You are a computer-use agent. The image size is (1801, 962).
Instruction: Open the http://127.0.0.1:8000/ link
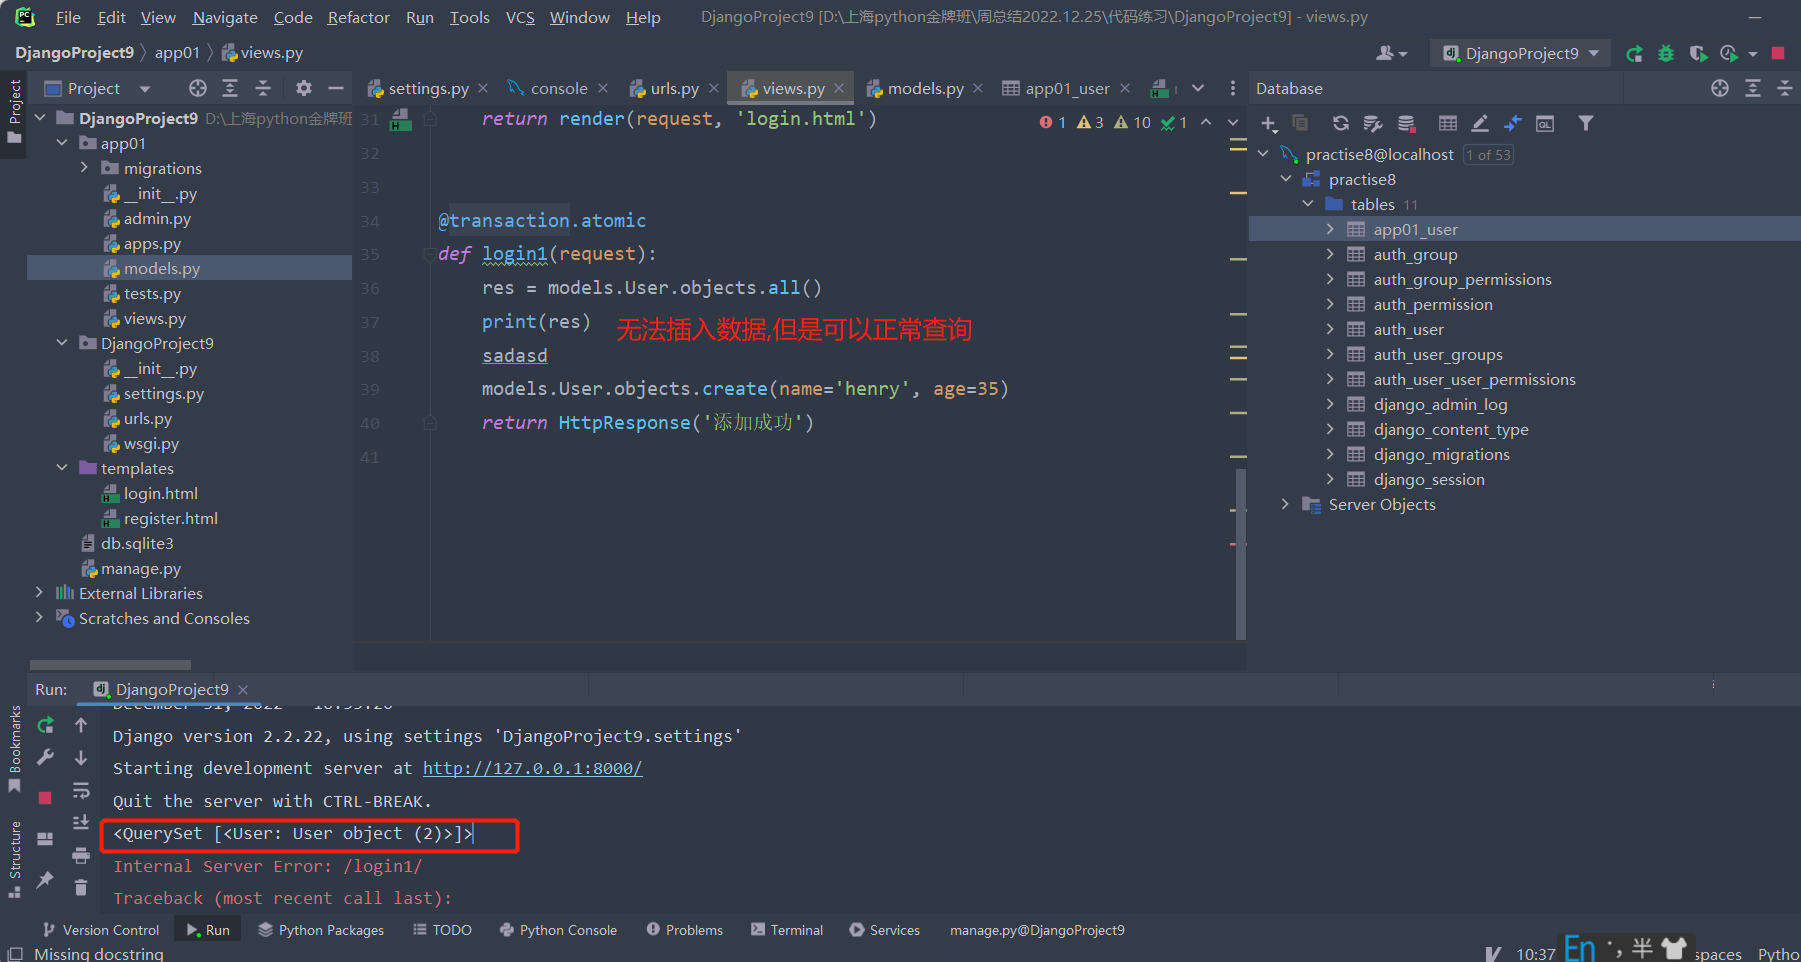point(532,768)
